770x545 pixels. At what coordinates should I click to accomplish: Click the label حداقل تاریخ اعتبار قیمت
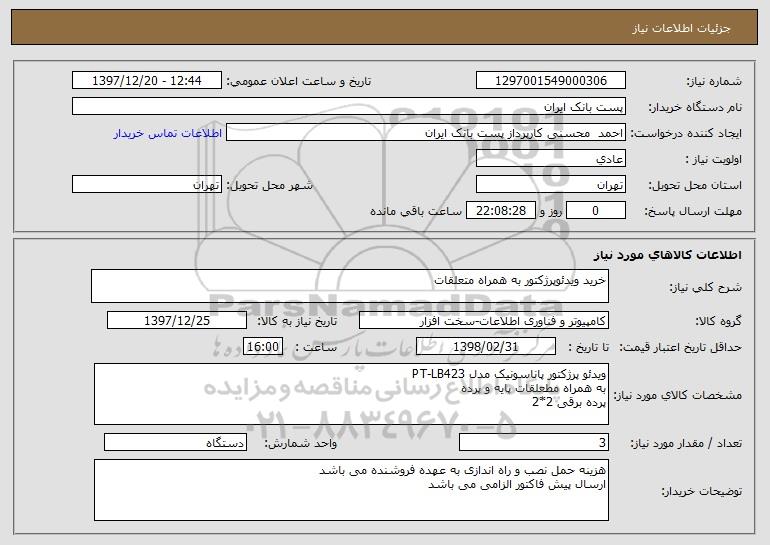click(680, 347)
